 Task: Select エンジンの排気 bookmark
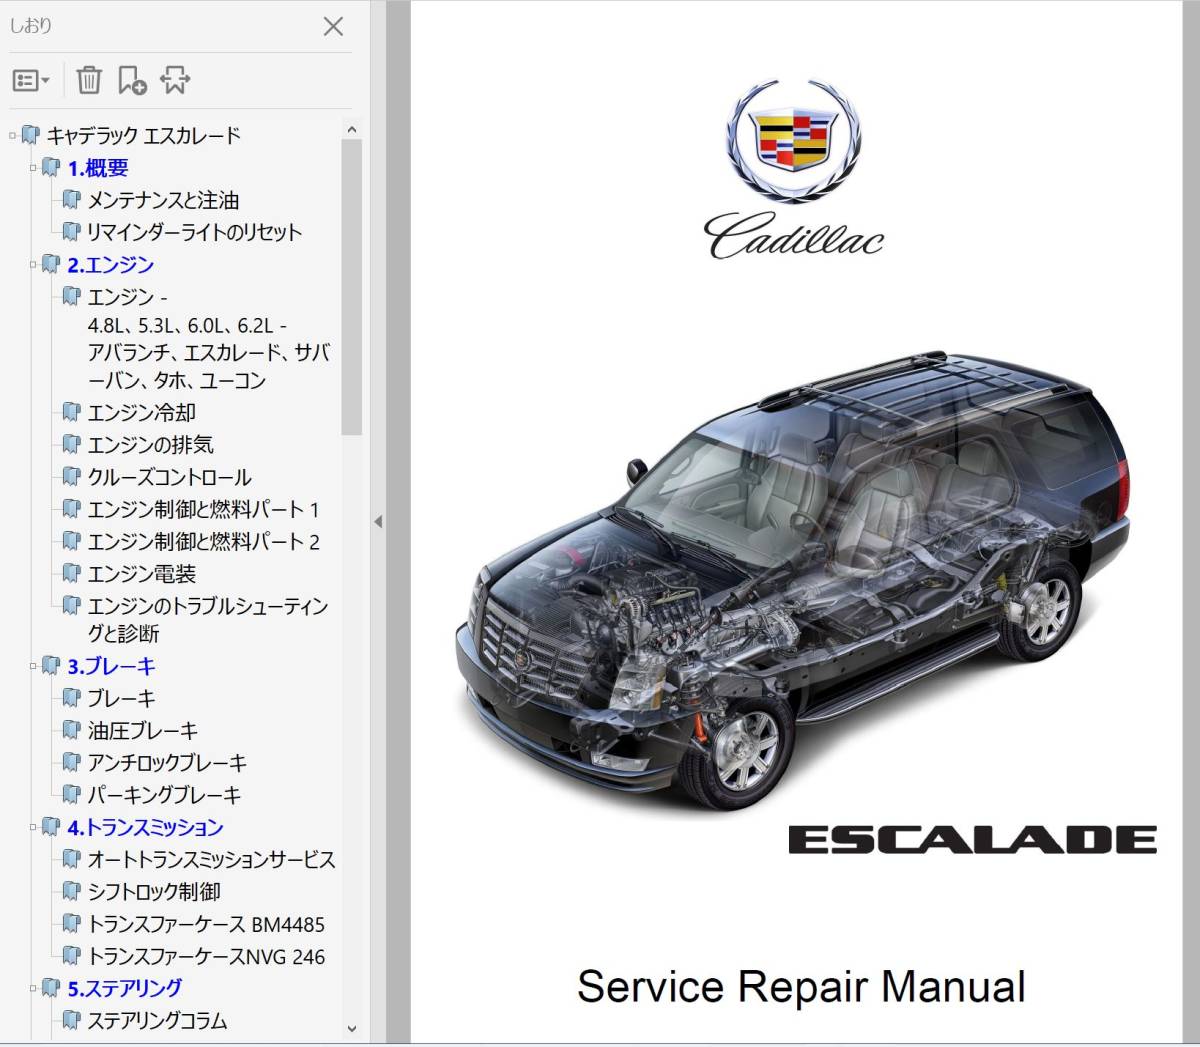[151, 444]
